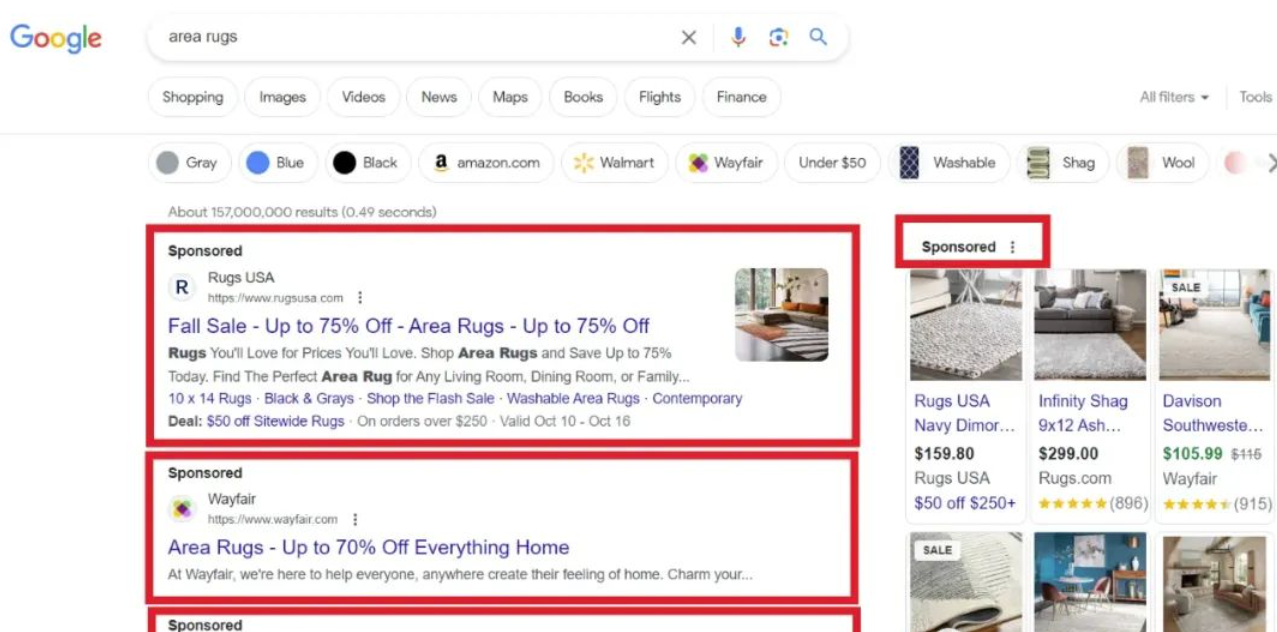Open three-dot menu beside Sponsored shopping label

pos(1012,247)
